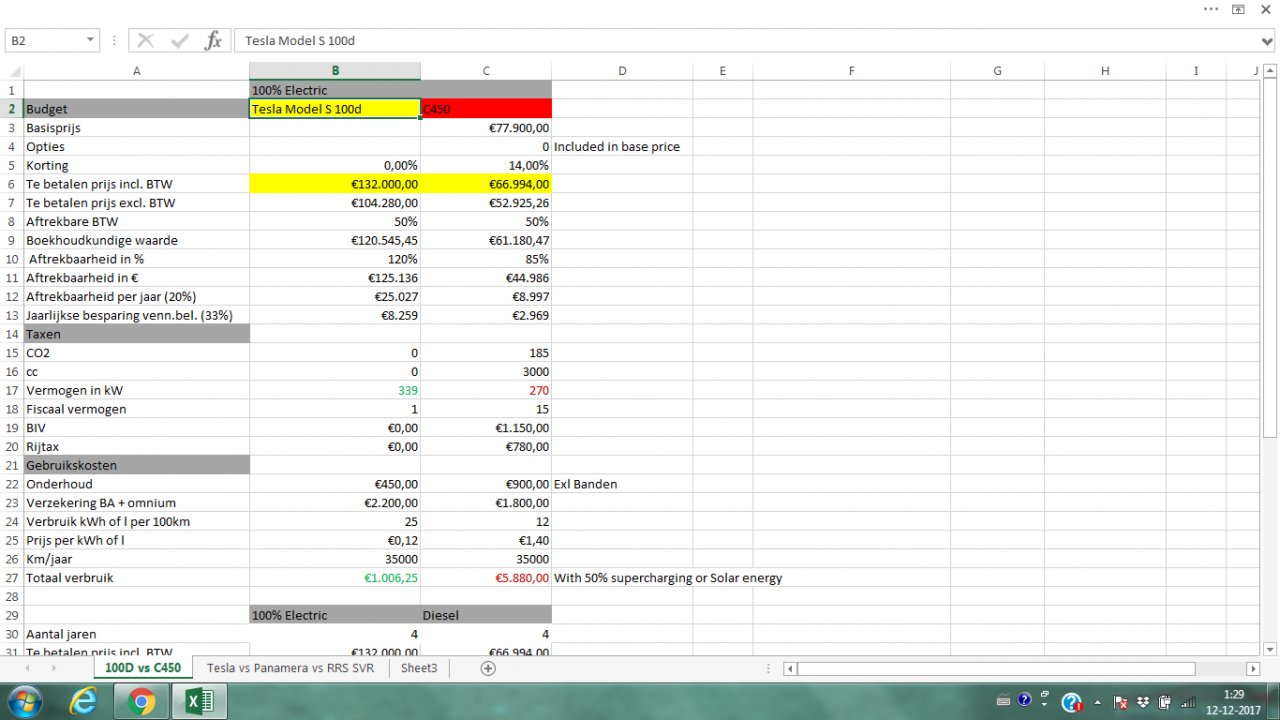Screen dimensions: 1280x720
Task: Click the Name Box showing B2
Action: [x=45, y=41]
